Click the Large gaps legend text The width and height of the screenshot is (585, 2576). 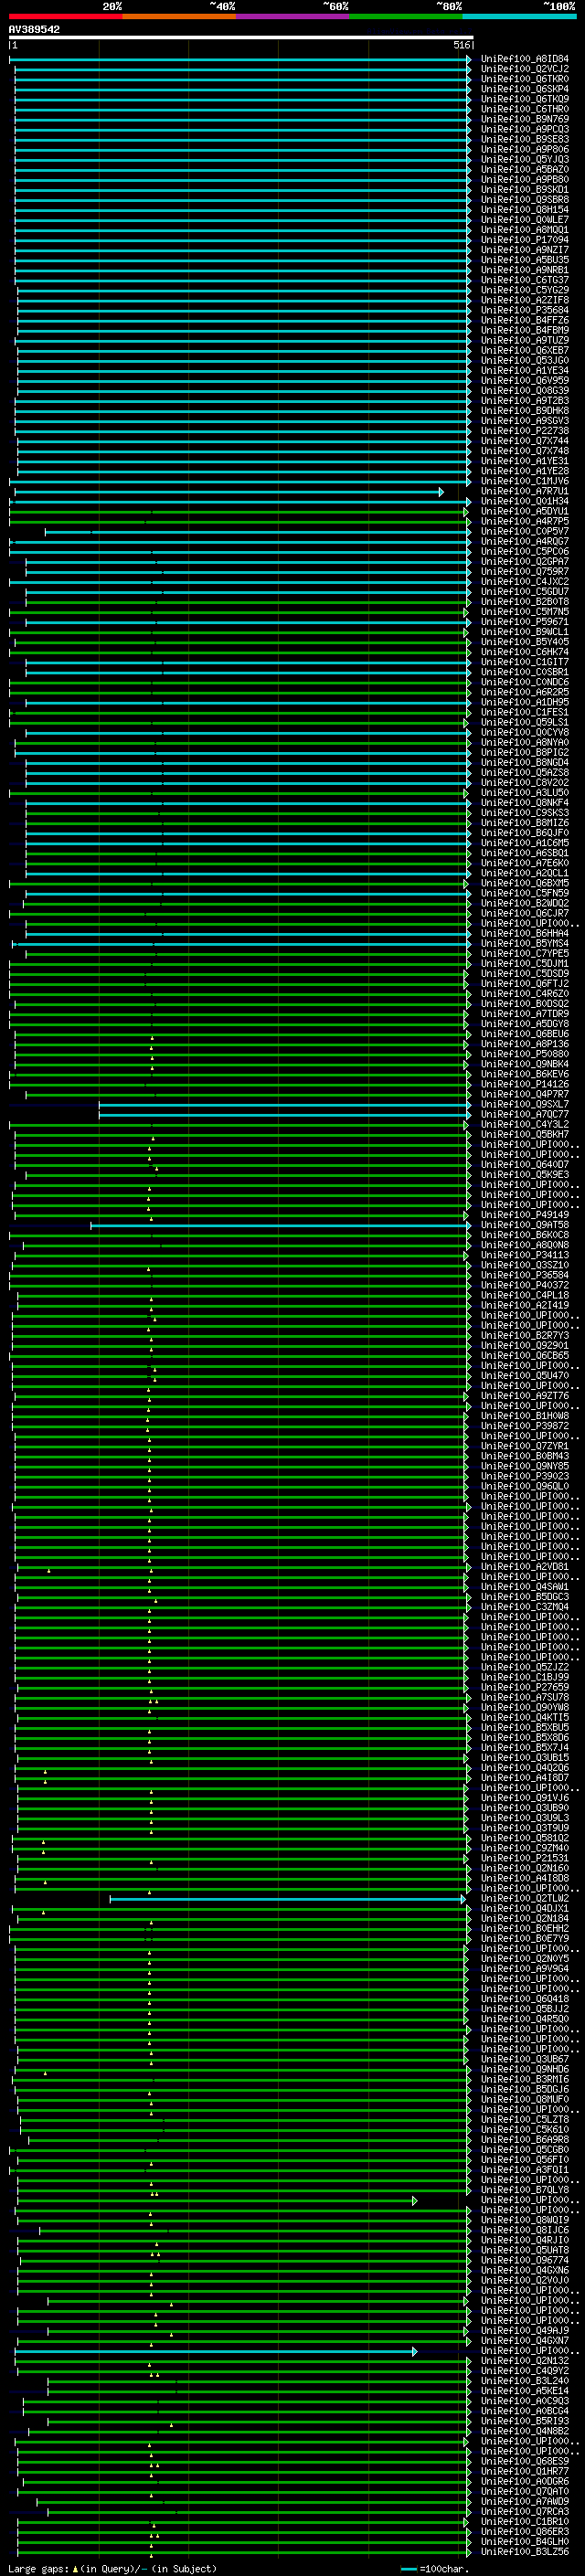click(112, 2568)
